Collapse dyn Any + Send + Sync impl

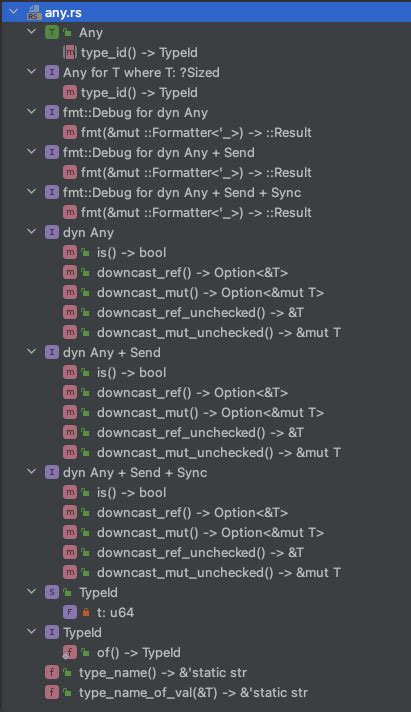click(x=31, y=472)
